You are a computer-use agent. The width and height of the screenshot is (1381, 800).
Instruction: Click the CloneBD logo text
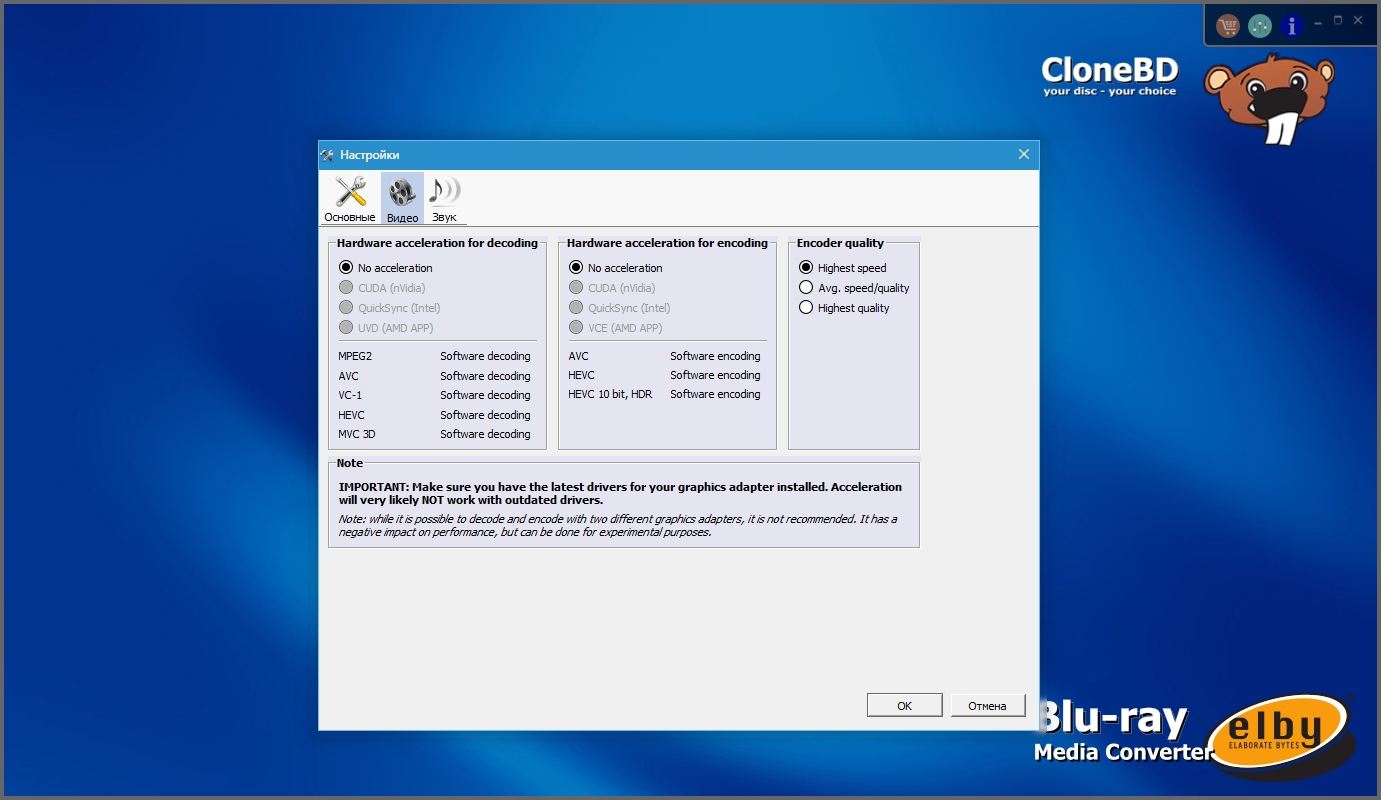[1110, 75]
